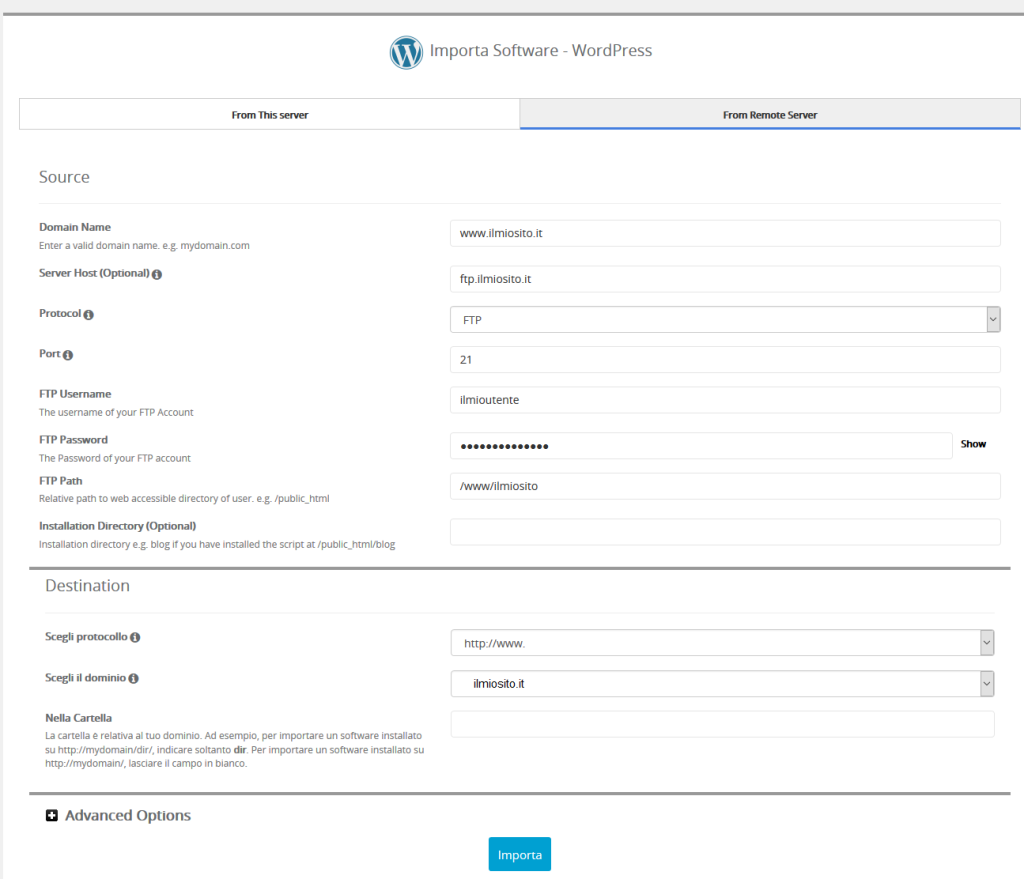The image size is (1024, 879).
Task: Click the Nella Cartella label
Action: pyautogui.click(x=78, y=718)
